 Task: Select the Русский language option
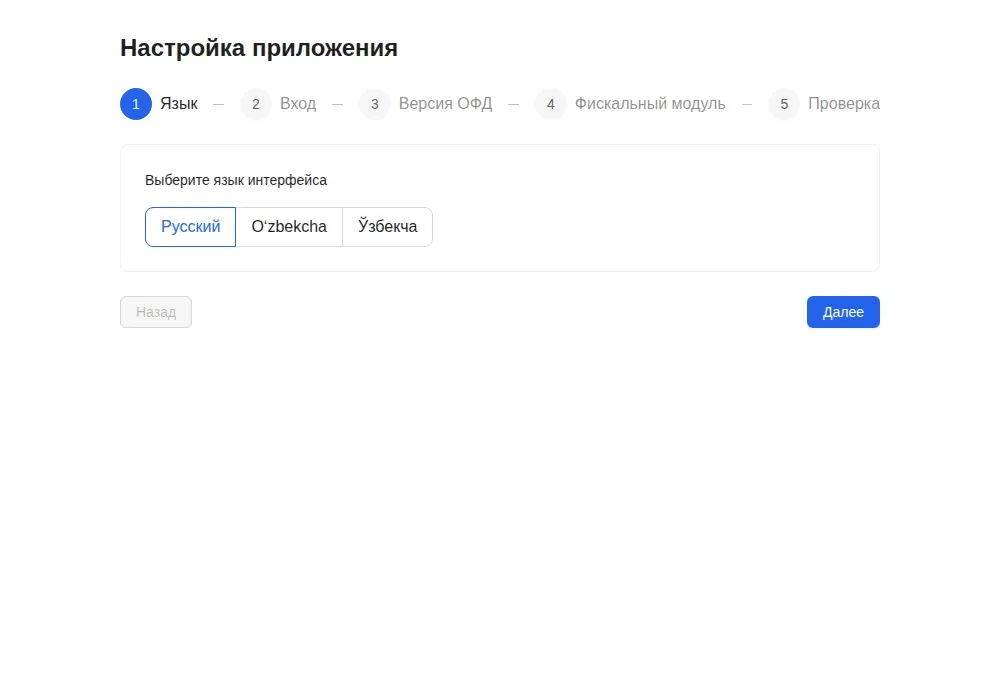[190, 226]
